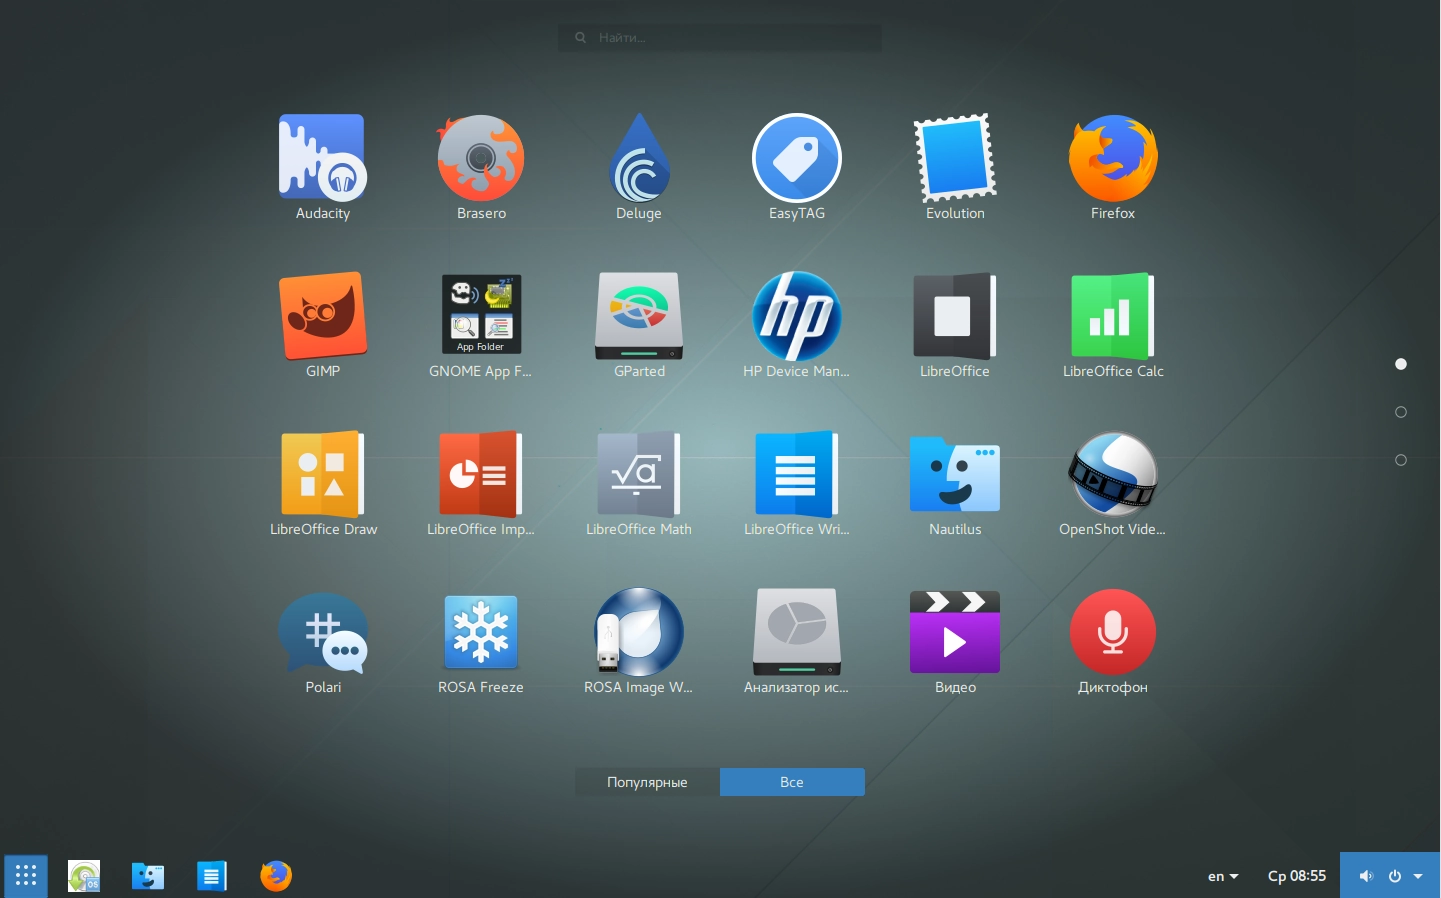Screen dimensions: 1441x898
Task: Launch LibreOffice Math
Action: coord(639,474)
